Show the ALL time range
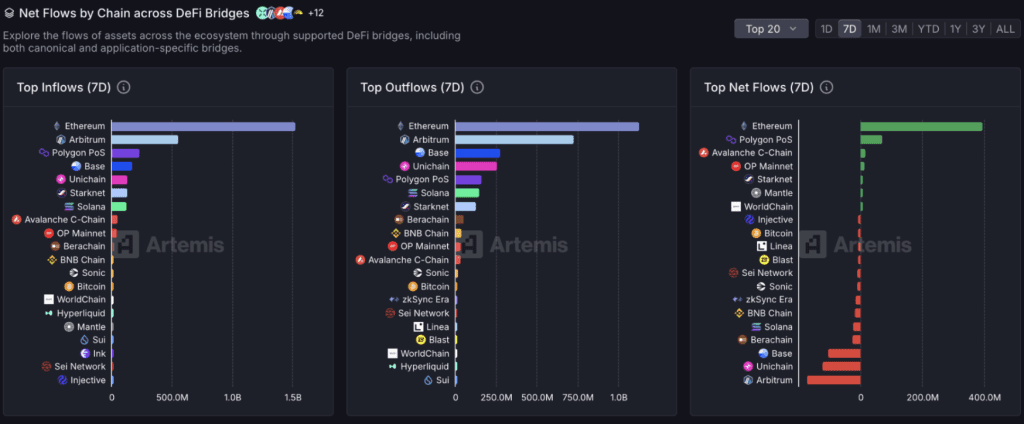1024x424 pixels. click(1005, 29)
